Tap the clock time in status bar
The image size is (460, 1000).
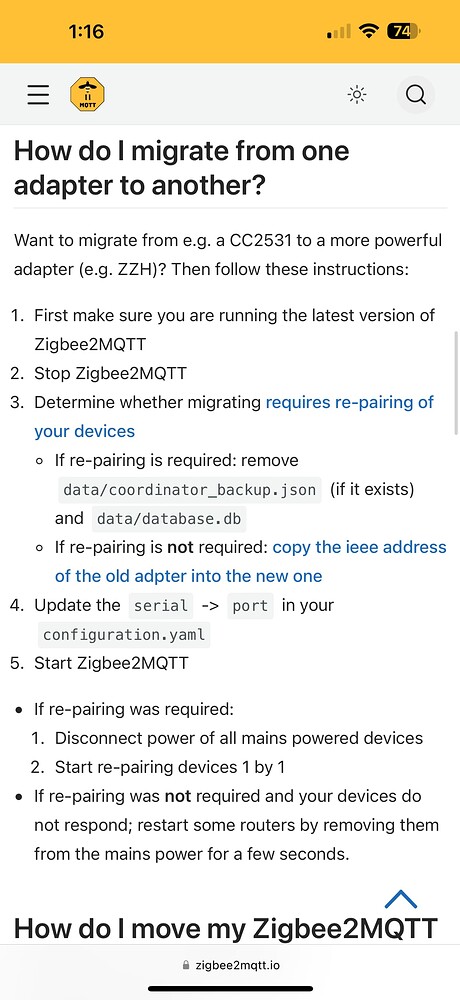tap(85, 31)
